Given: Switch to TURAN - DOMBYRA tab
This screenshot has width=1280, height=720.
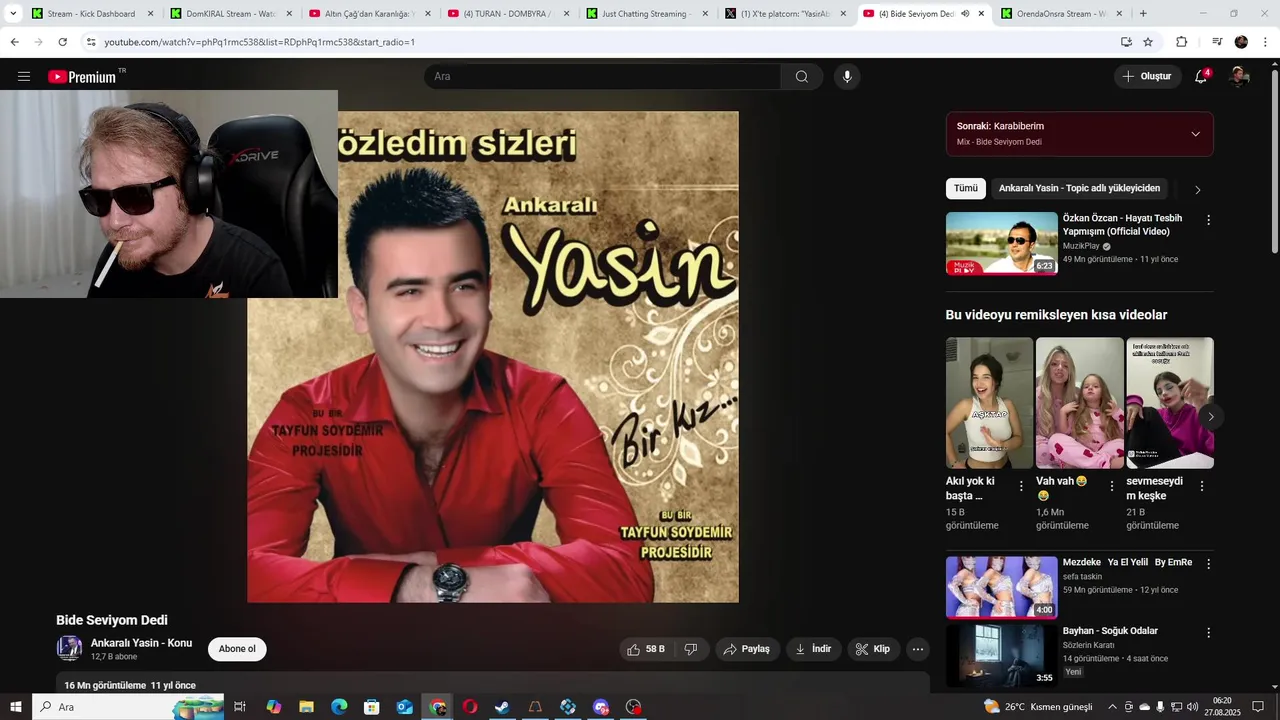Looking at the screenshot, I should [x=507, y=14].
